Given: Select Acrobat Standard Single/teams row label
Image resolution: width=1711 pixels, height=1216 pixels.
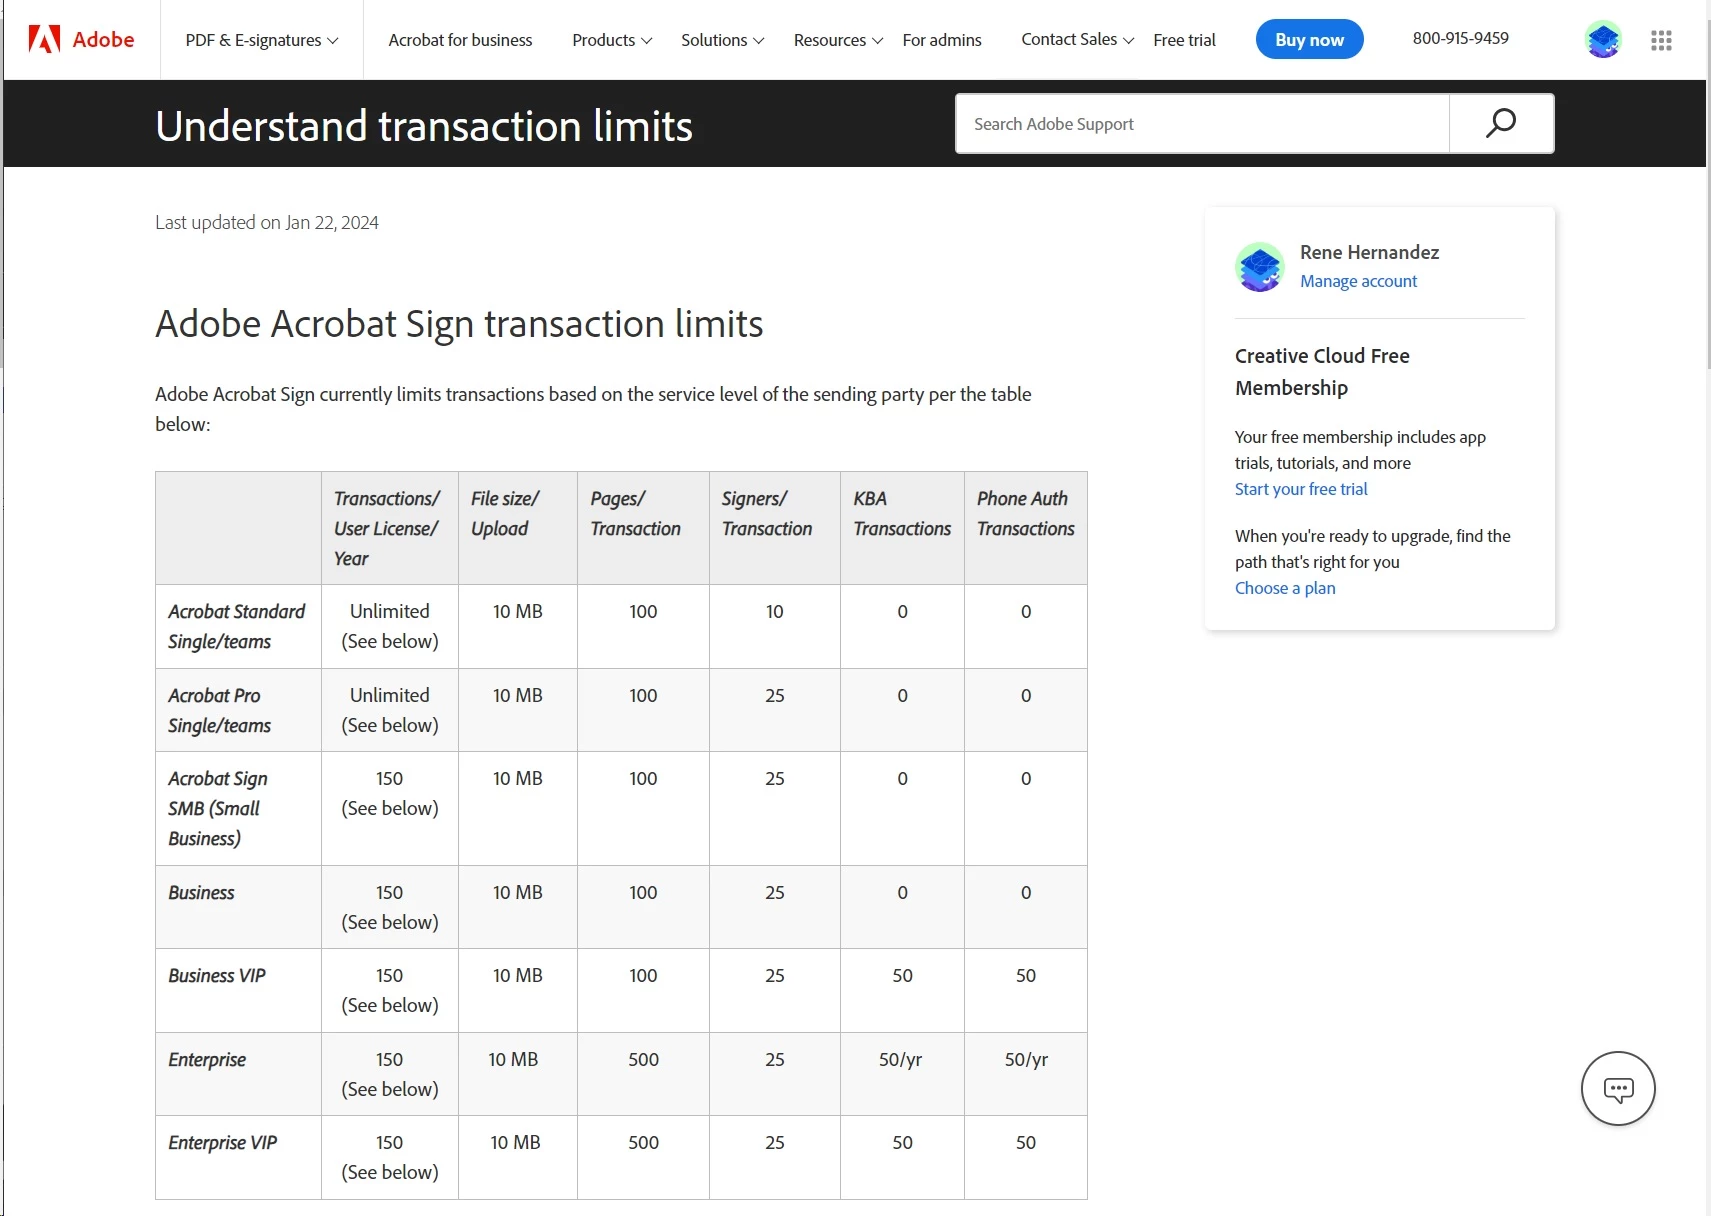Looking at the screenshot, I should point(237,626).
